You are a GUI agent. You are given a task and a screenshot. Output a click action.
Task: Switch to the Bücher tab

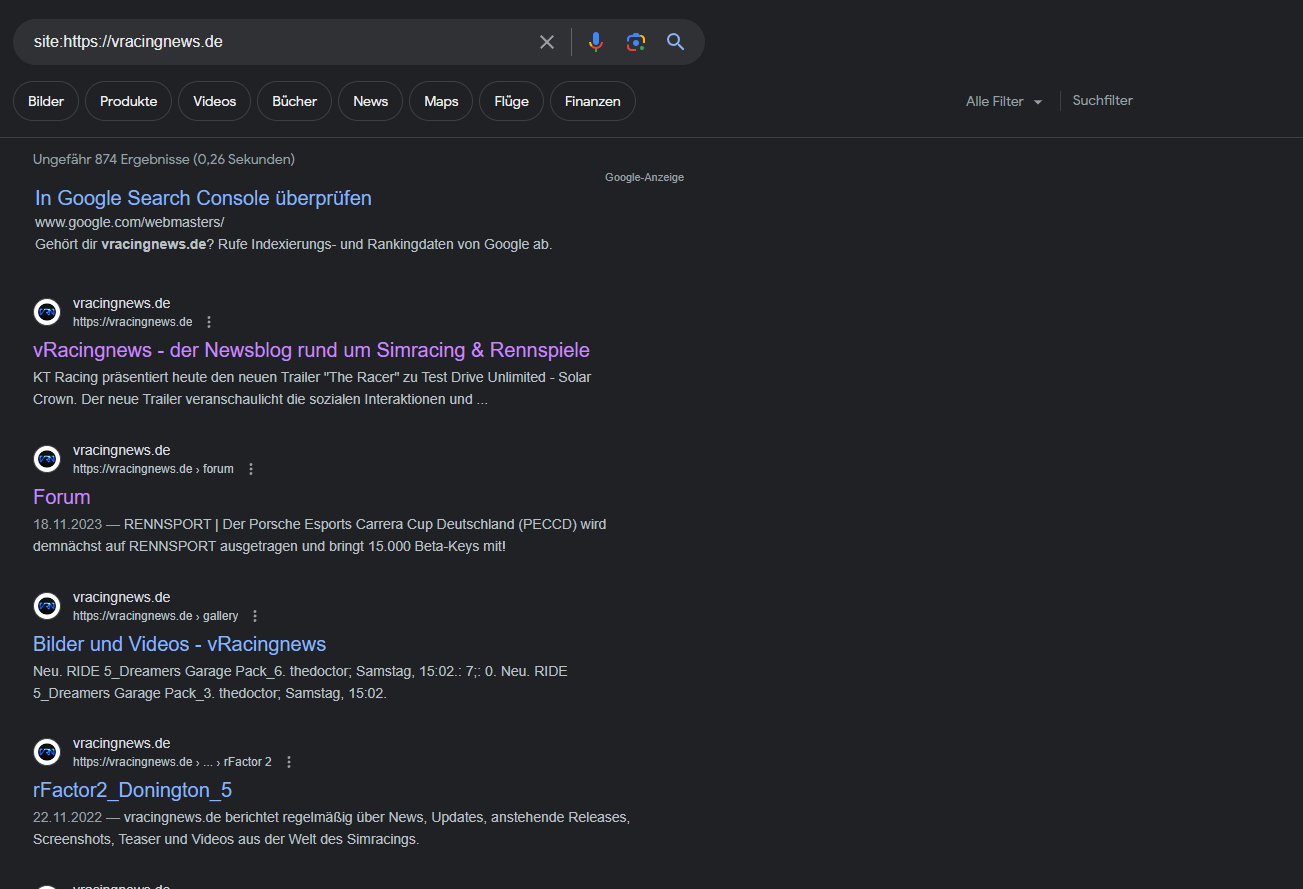295,101
